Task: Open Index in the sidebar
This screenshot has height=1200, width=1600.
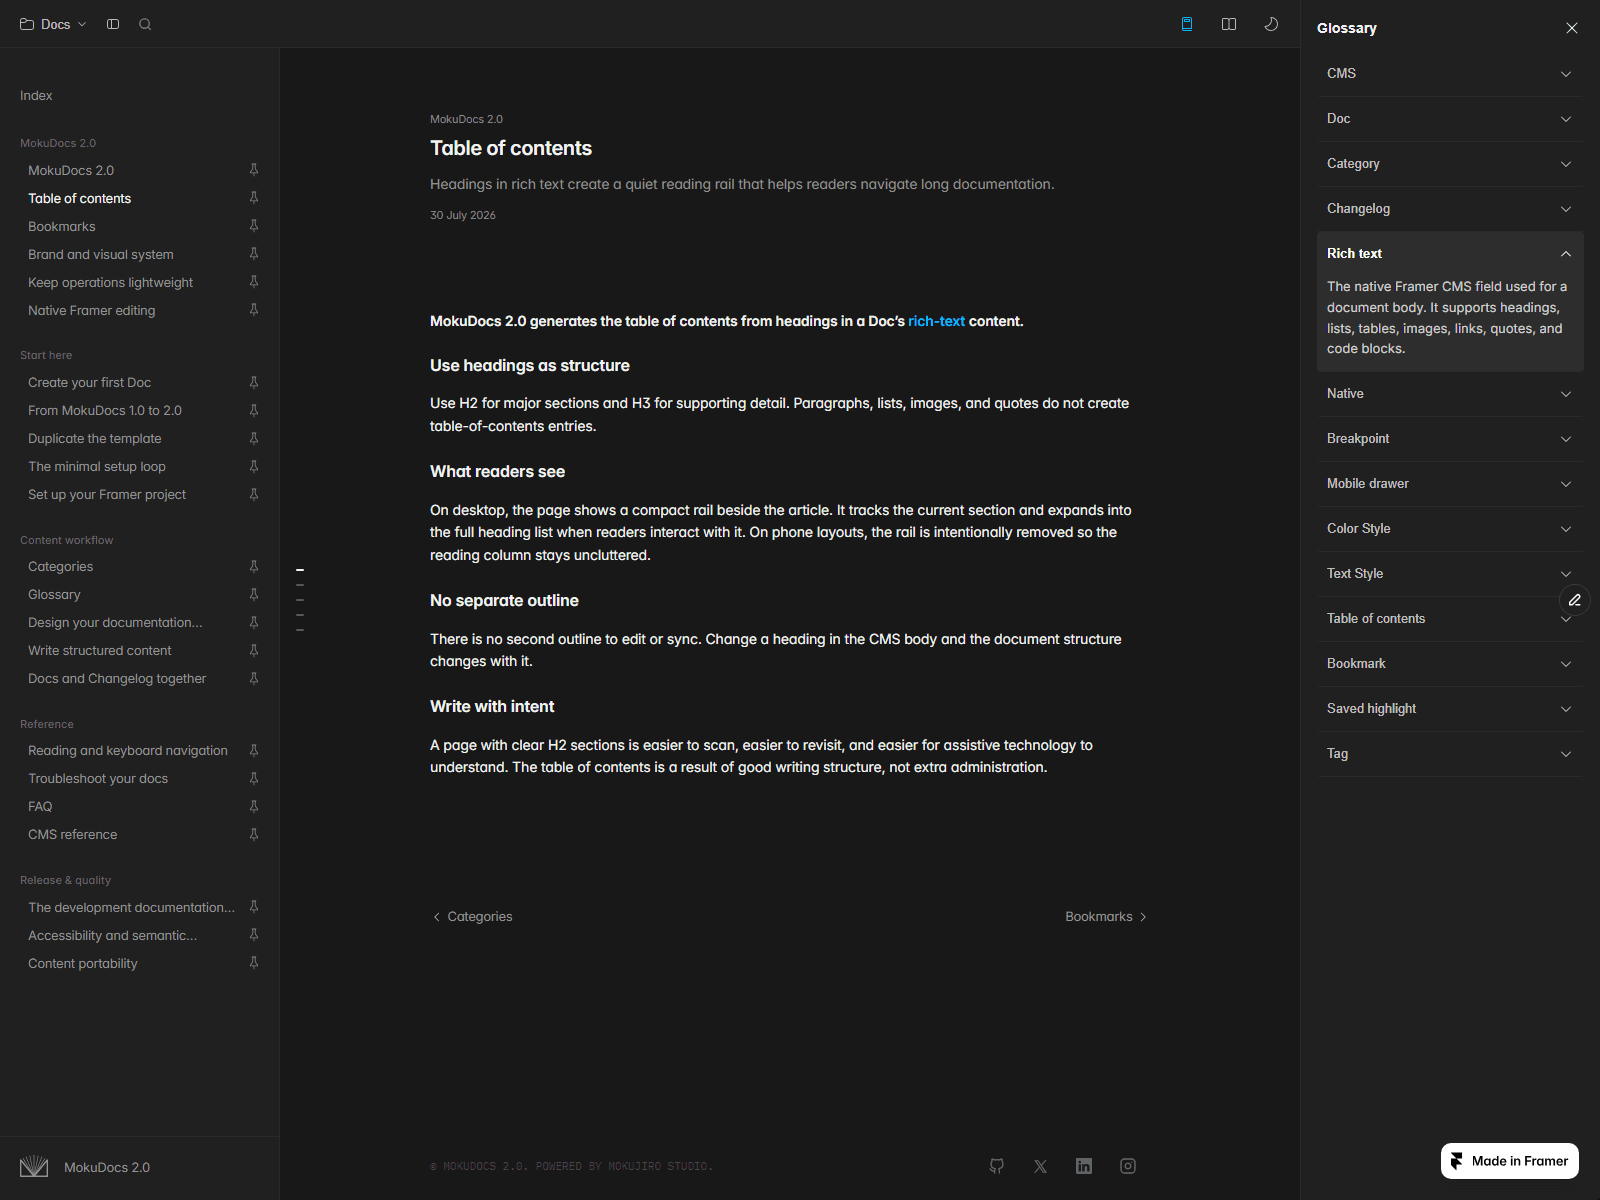Action: pyautogui.click(x=36, y=96)
